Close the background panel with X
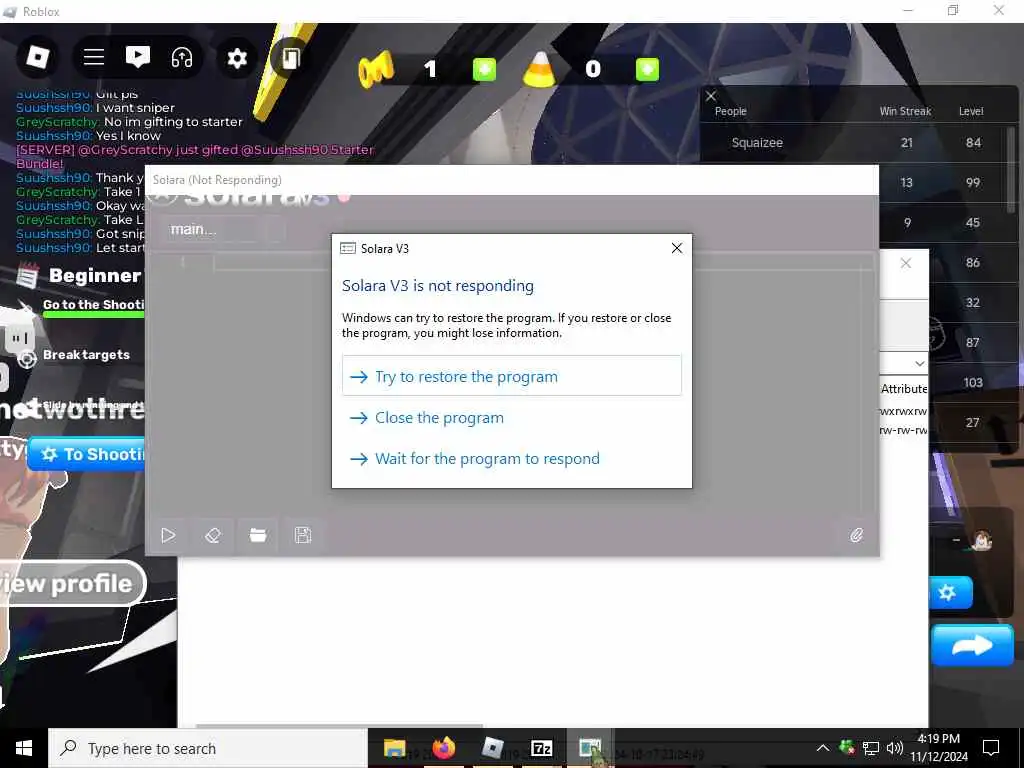This screenshot has width=1024, height=768. (906, 263)
